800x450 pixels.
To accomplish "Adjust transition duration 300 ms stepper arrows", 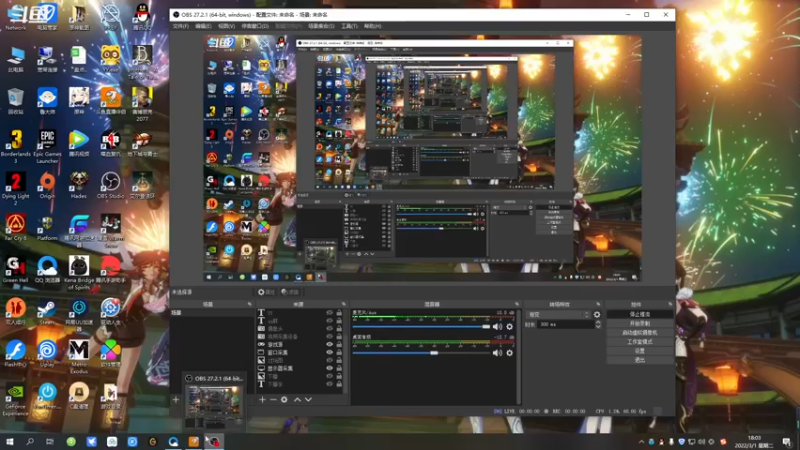I will pyautogui.click(x=598, y=324).
